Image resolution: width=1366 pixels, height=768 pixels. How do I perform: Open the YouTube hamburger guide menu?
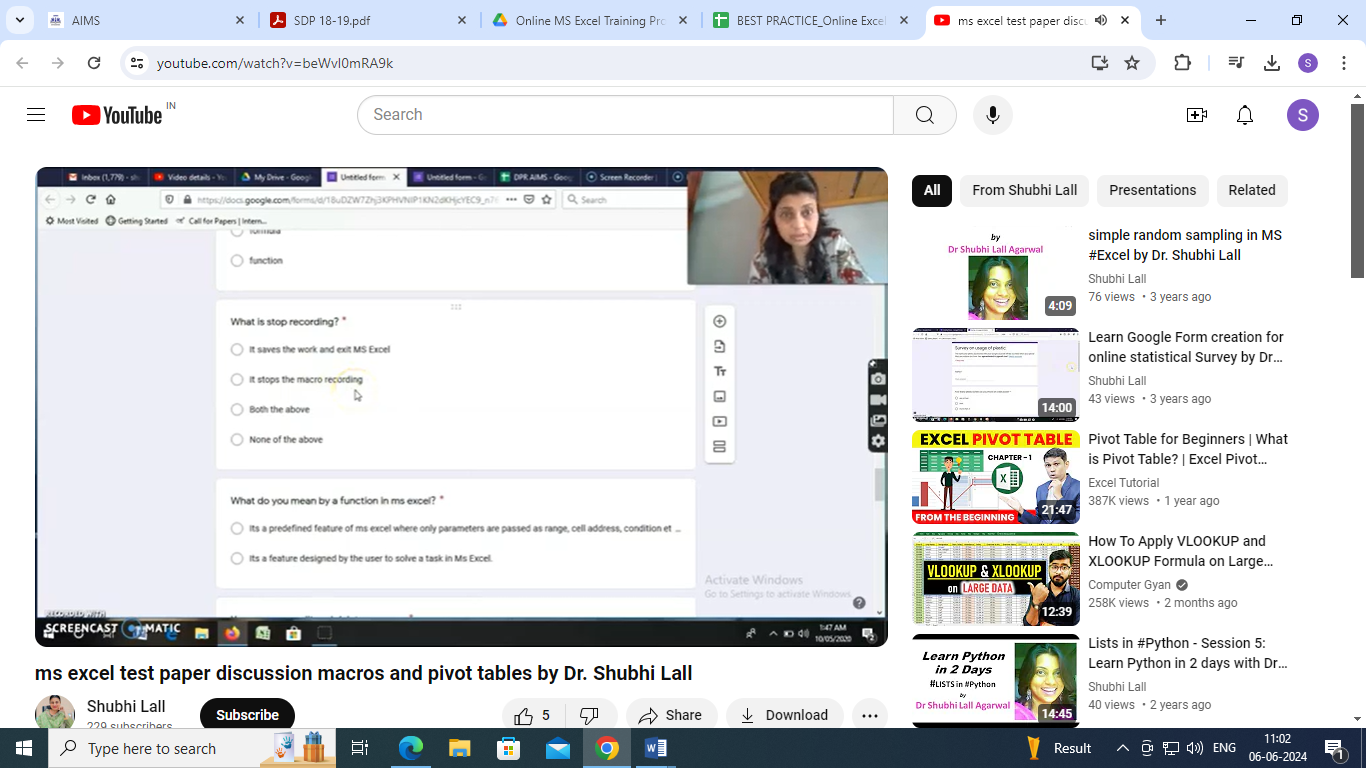click(x=36, y=115)
